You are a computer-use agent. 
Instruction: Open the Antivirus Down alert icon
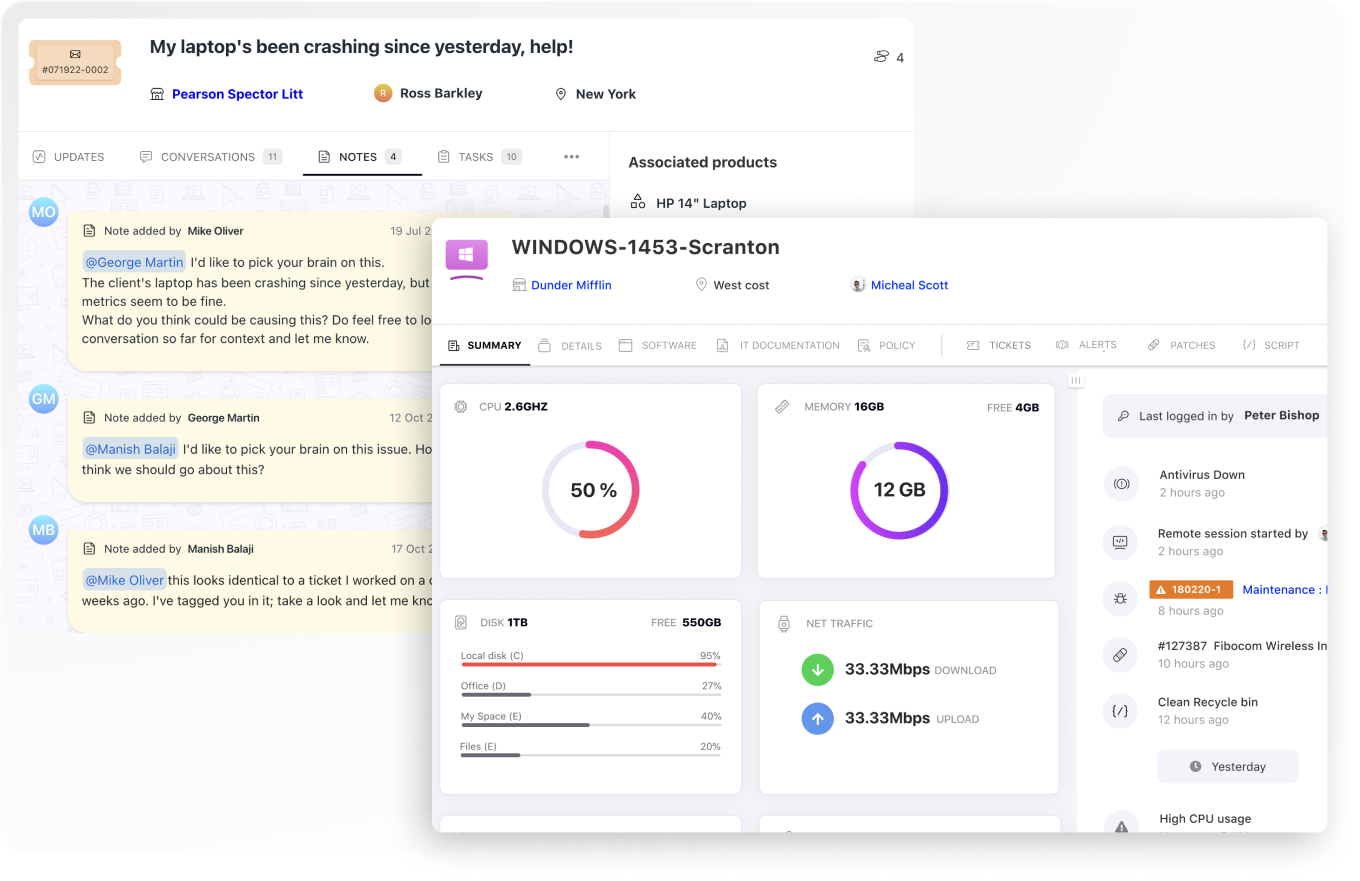(x=1122, y=483)
